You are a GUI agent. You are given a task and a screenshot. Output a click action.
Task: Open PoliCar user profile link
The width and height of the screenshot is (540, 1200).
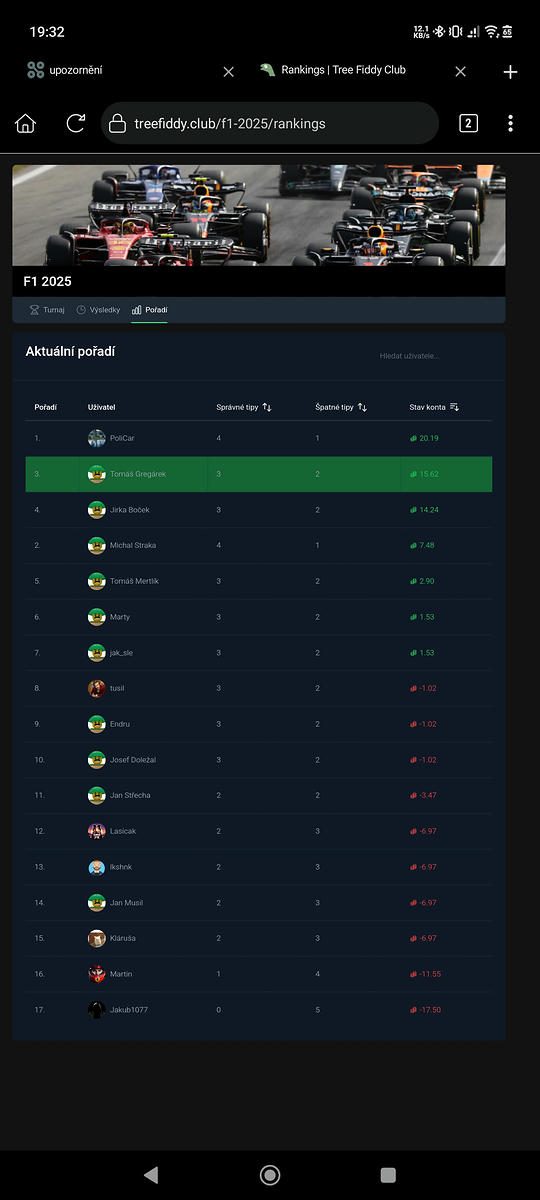pos(122,438)
